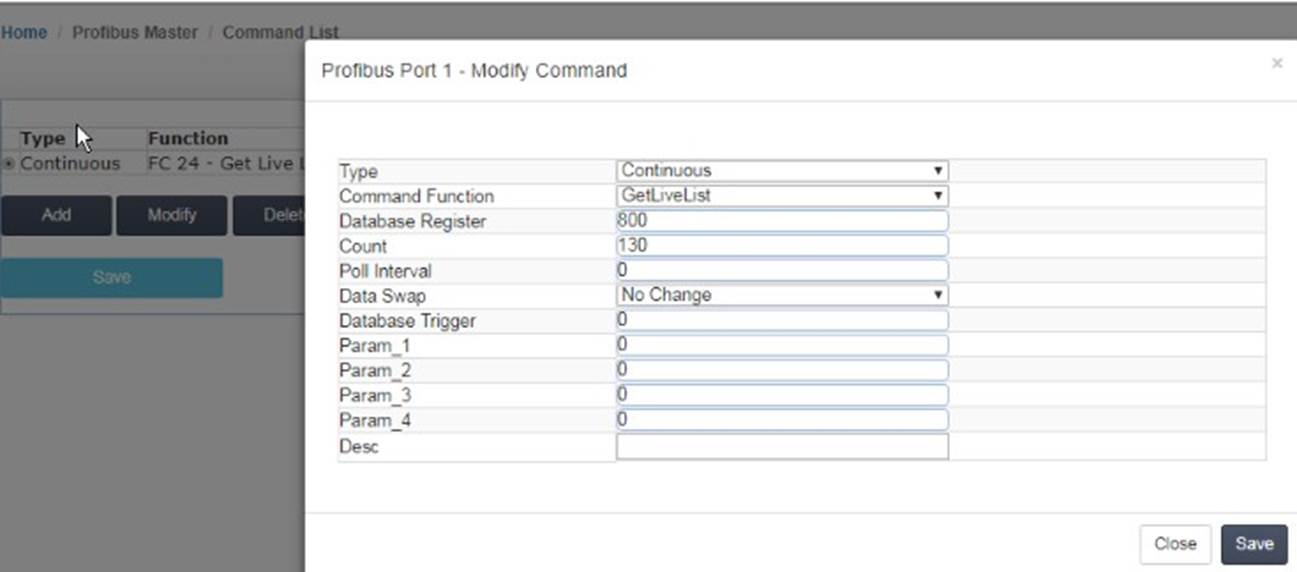Click the empty Desc text field
This screenshot has height=572, width=1297.
(782, 446)
